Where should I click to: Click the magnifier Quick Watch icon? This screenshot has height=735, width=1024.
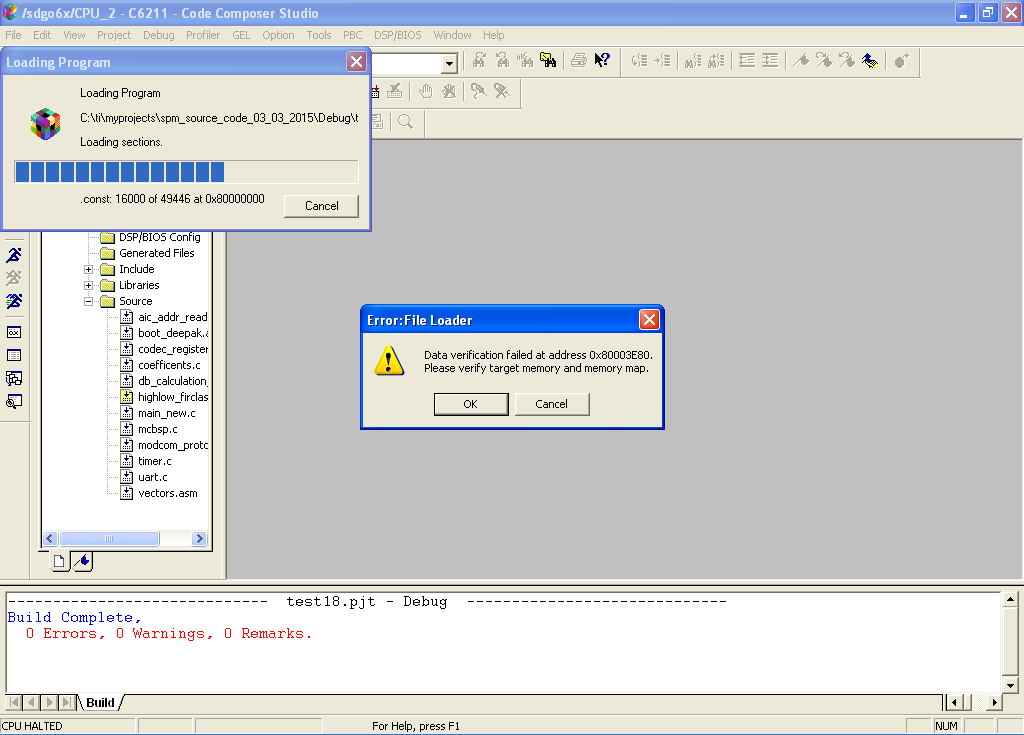[406, 122]
